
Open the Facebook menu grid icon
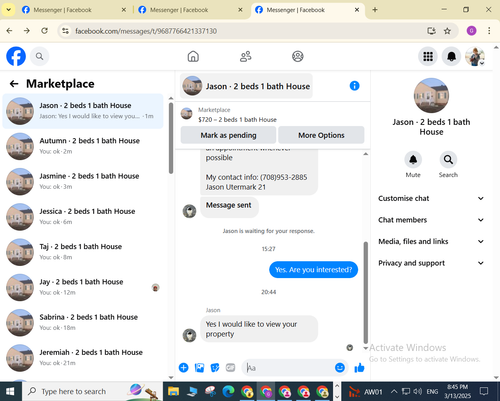click(428, 56)
